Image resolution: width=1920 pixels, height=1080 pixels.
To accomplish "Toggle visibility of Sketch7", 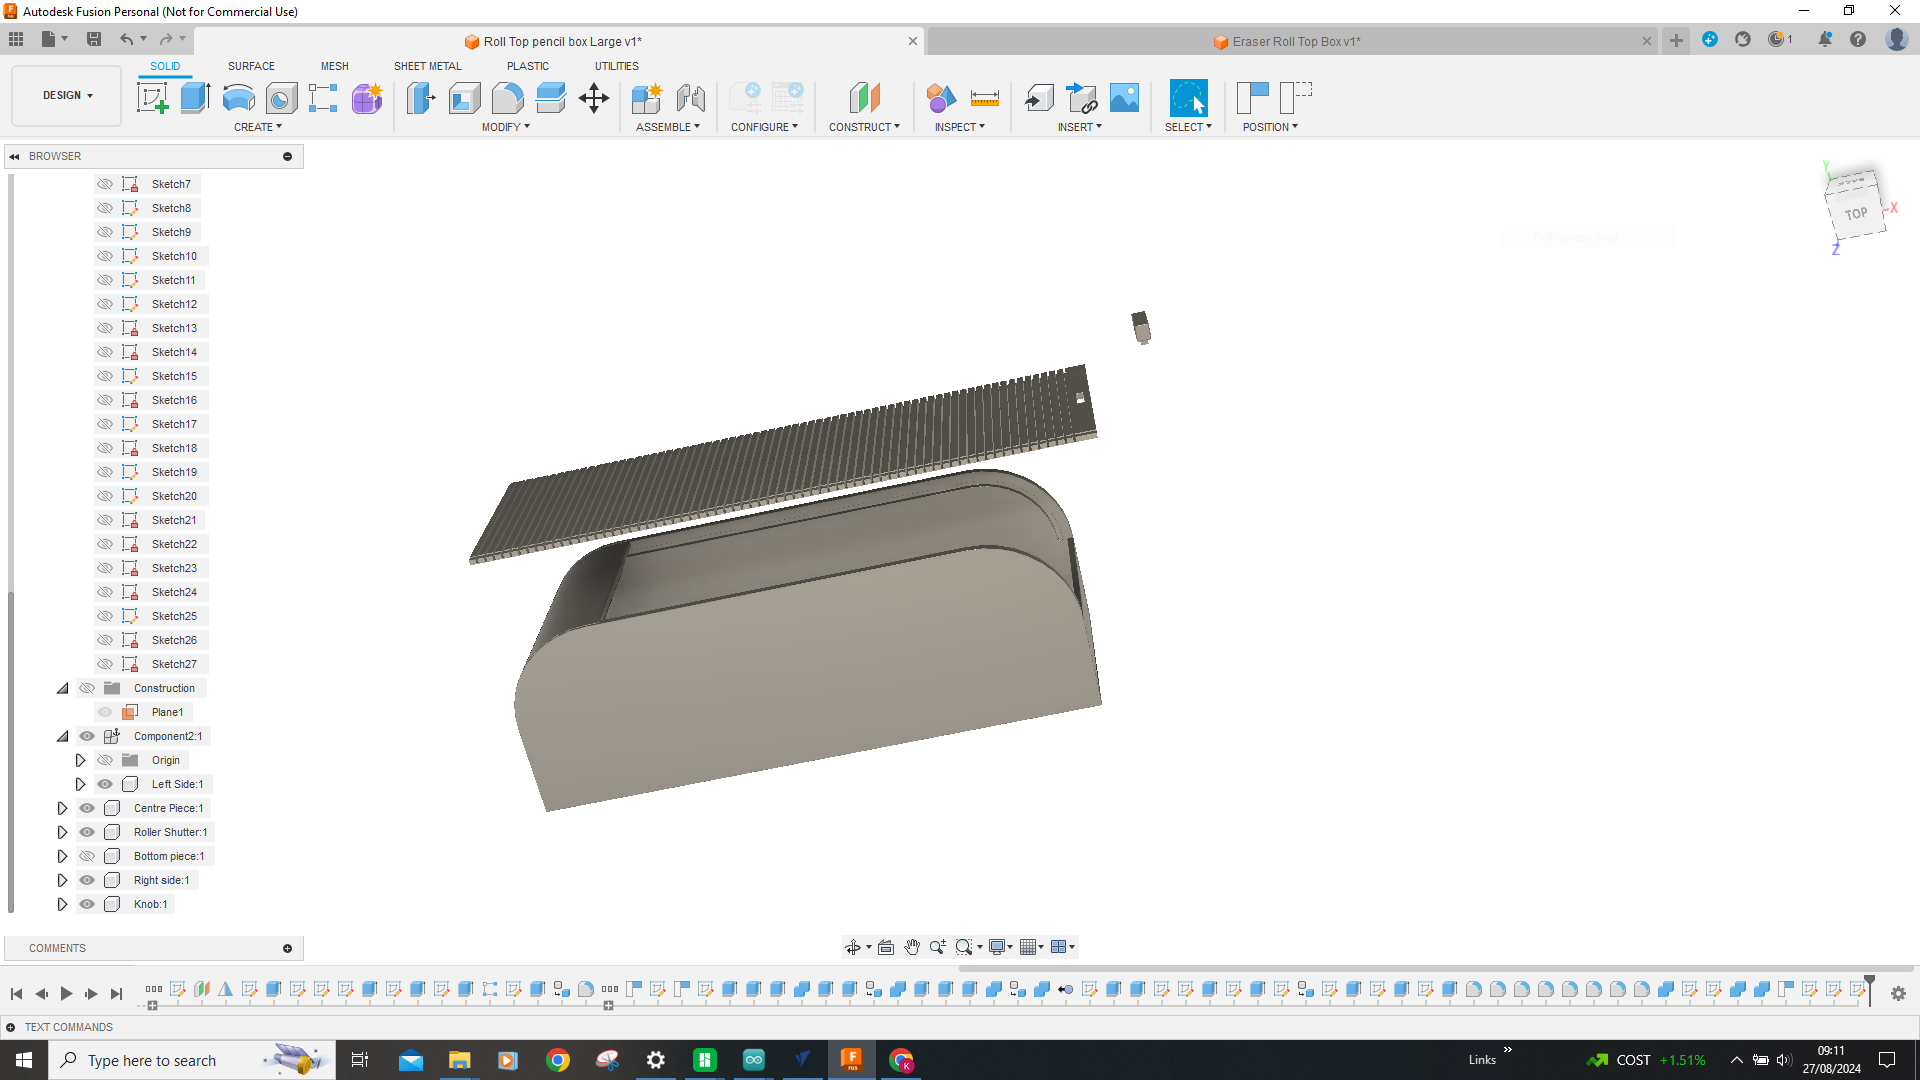I will pyautogui.click(x=105, y=184).
